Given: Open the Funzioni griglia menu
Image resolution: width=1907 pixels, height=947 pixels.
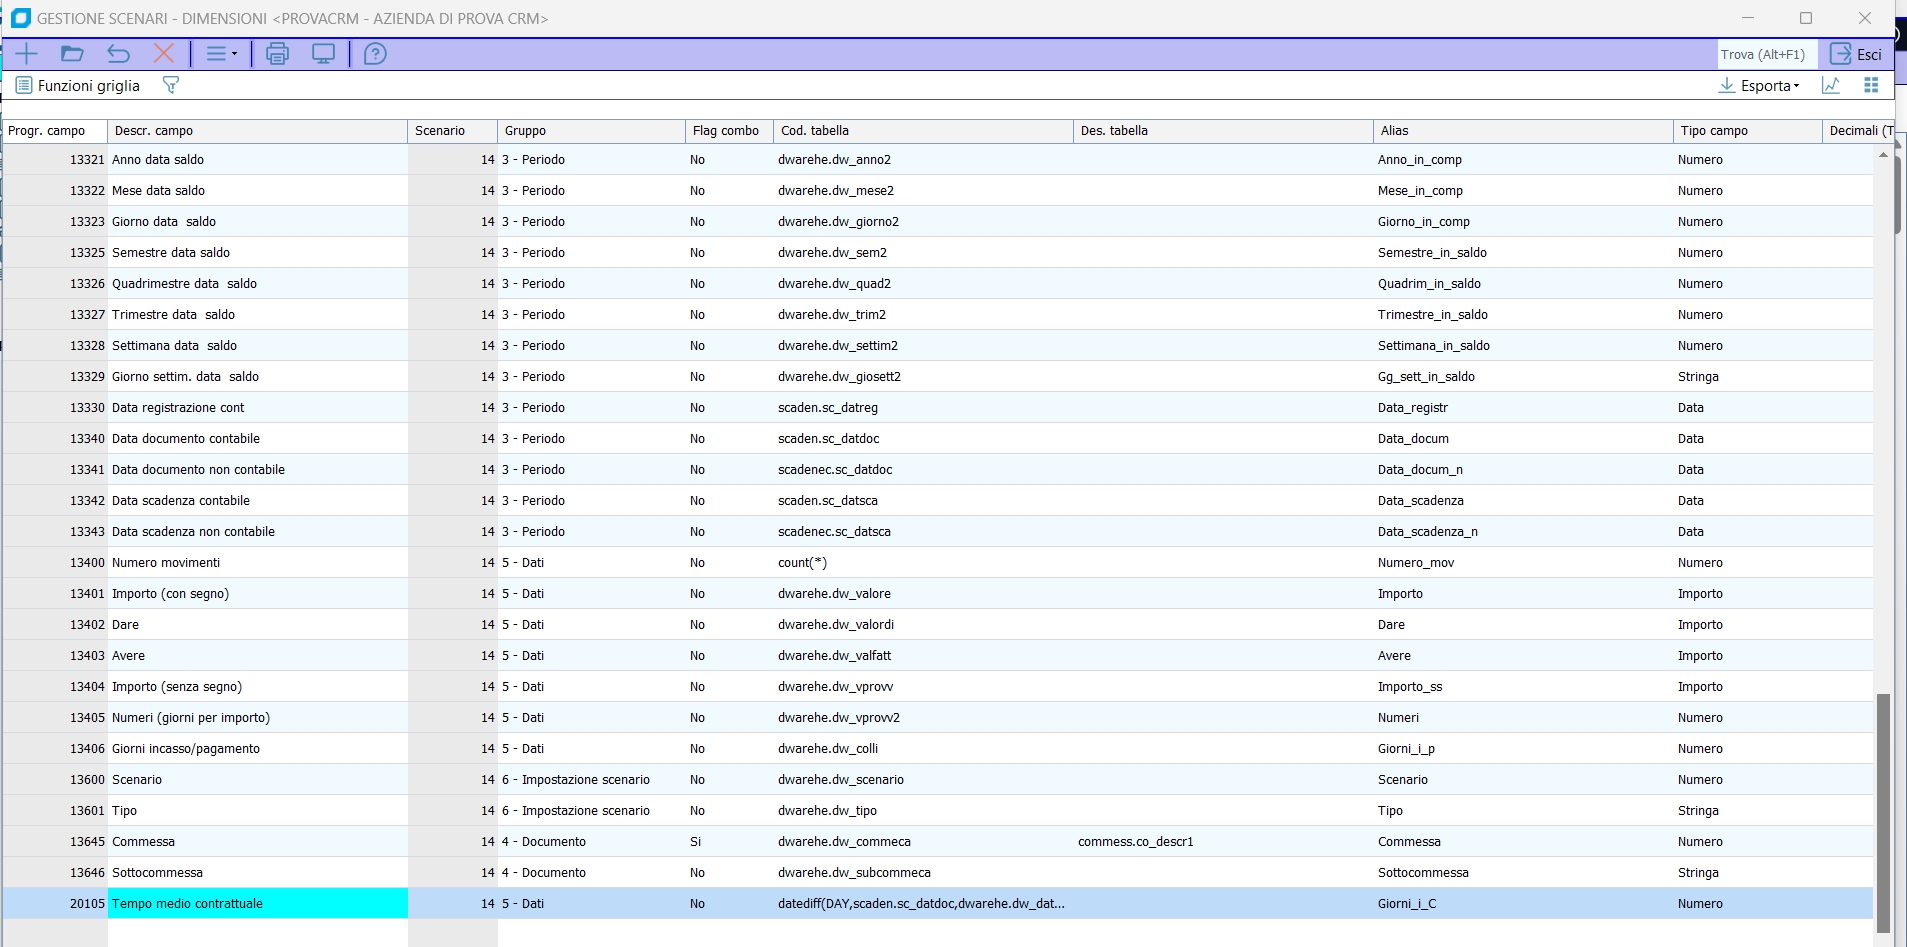Looking at the screenshot, I should pos(78,85).
